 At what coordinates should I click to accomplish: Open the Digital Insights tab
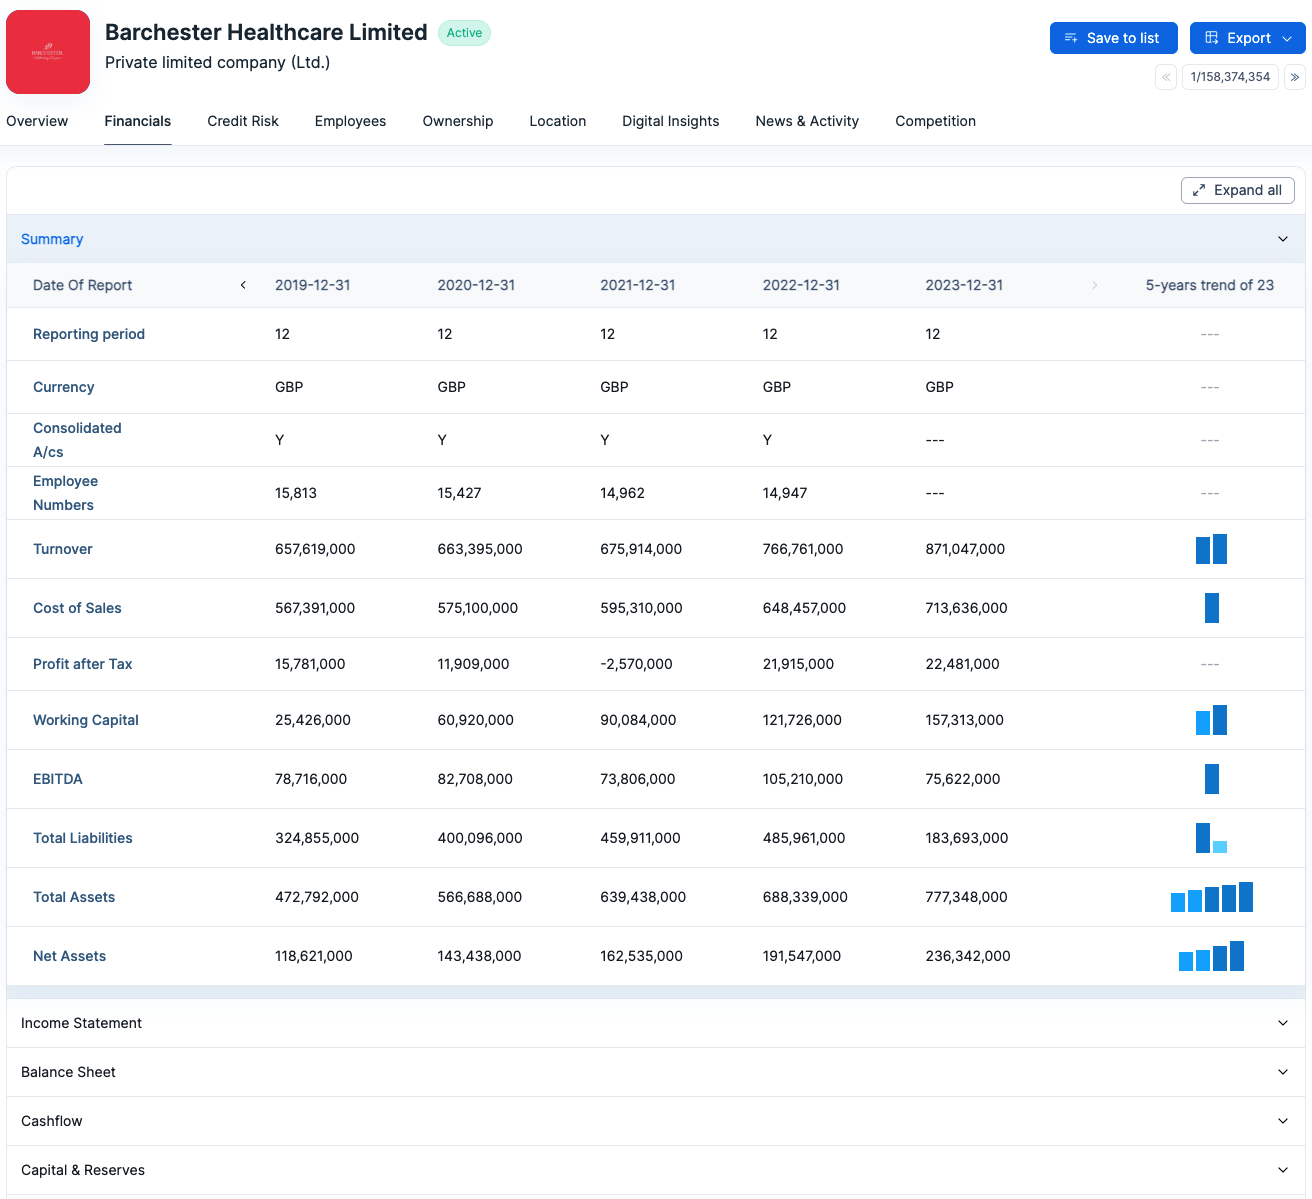tap(671, 121)
